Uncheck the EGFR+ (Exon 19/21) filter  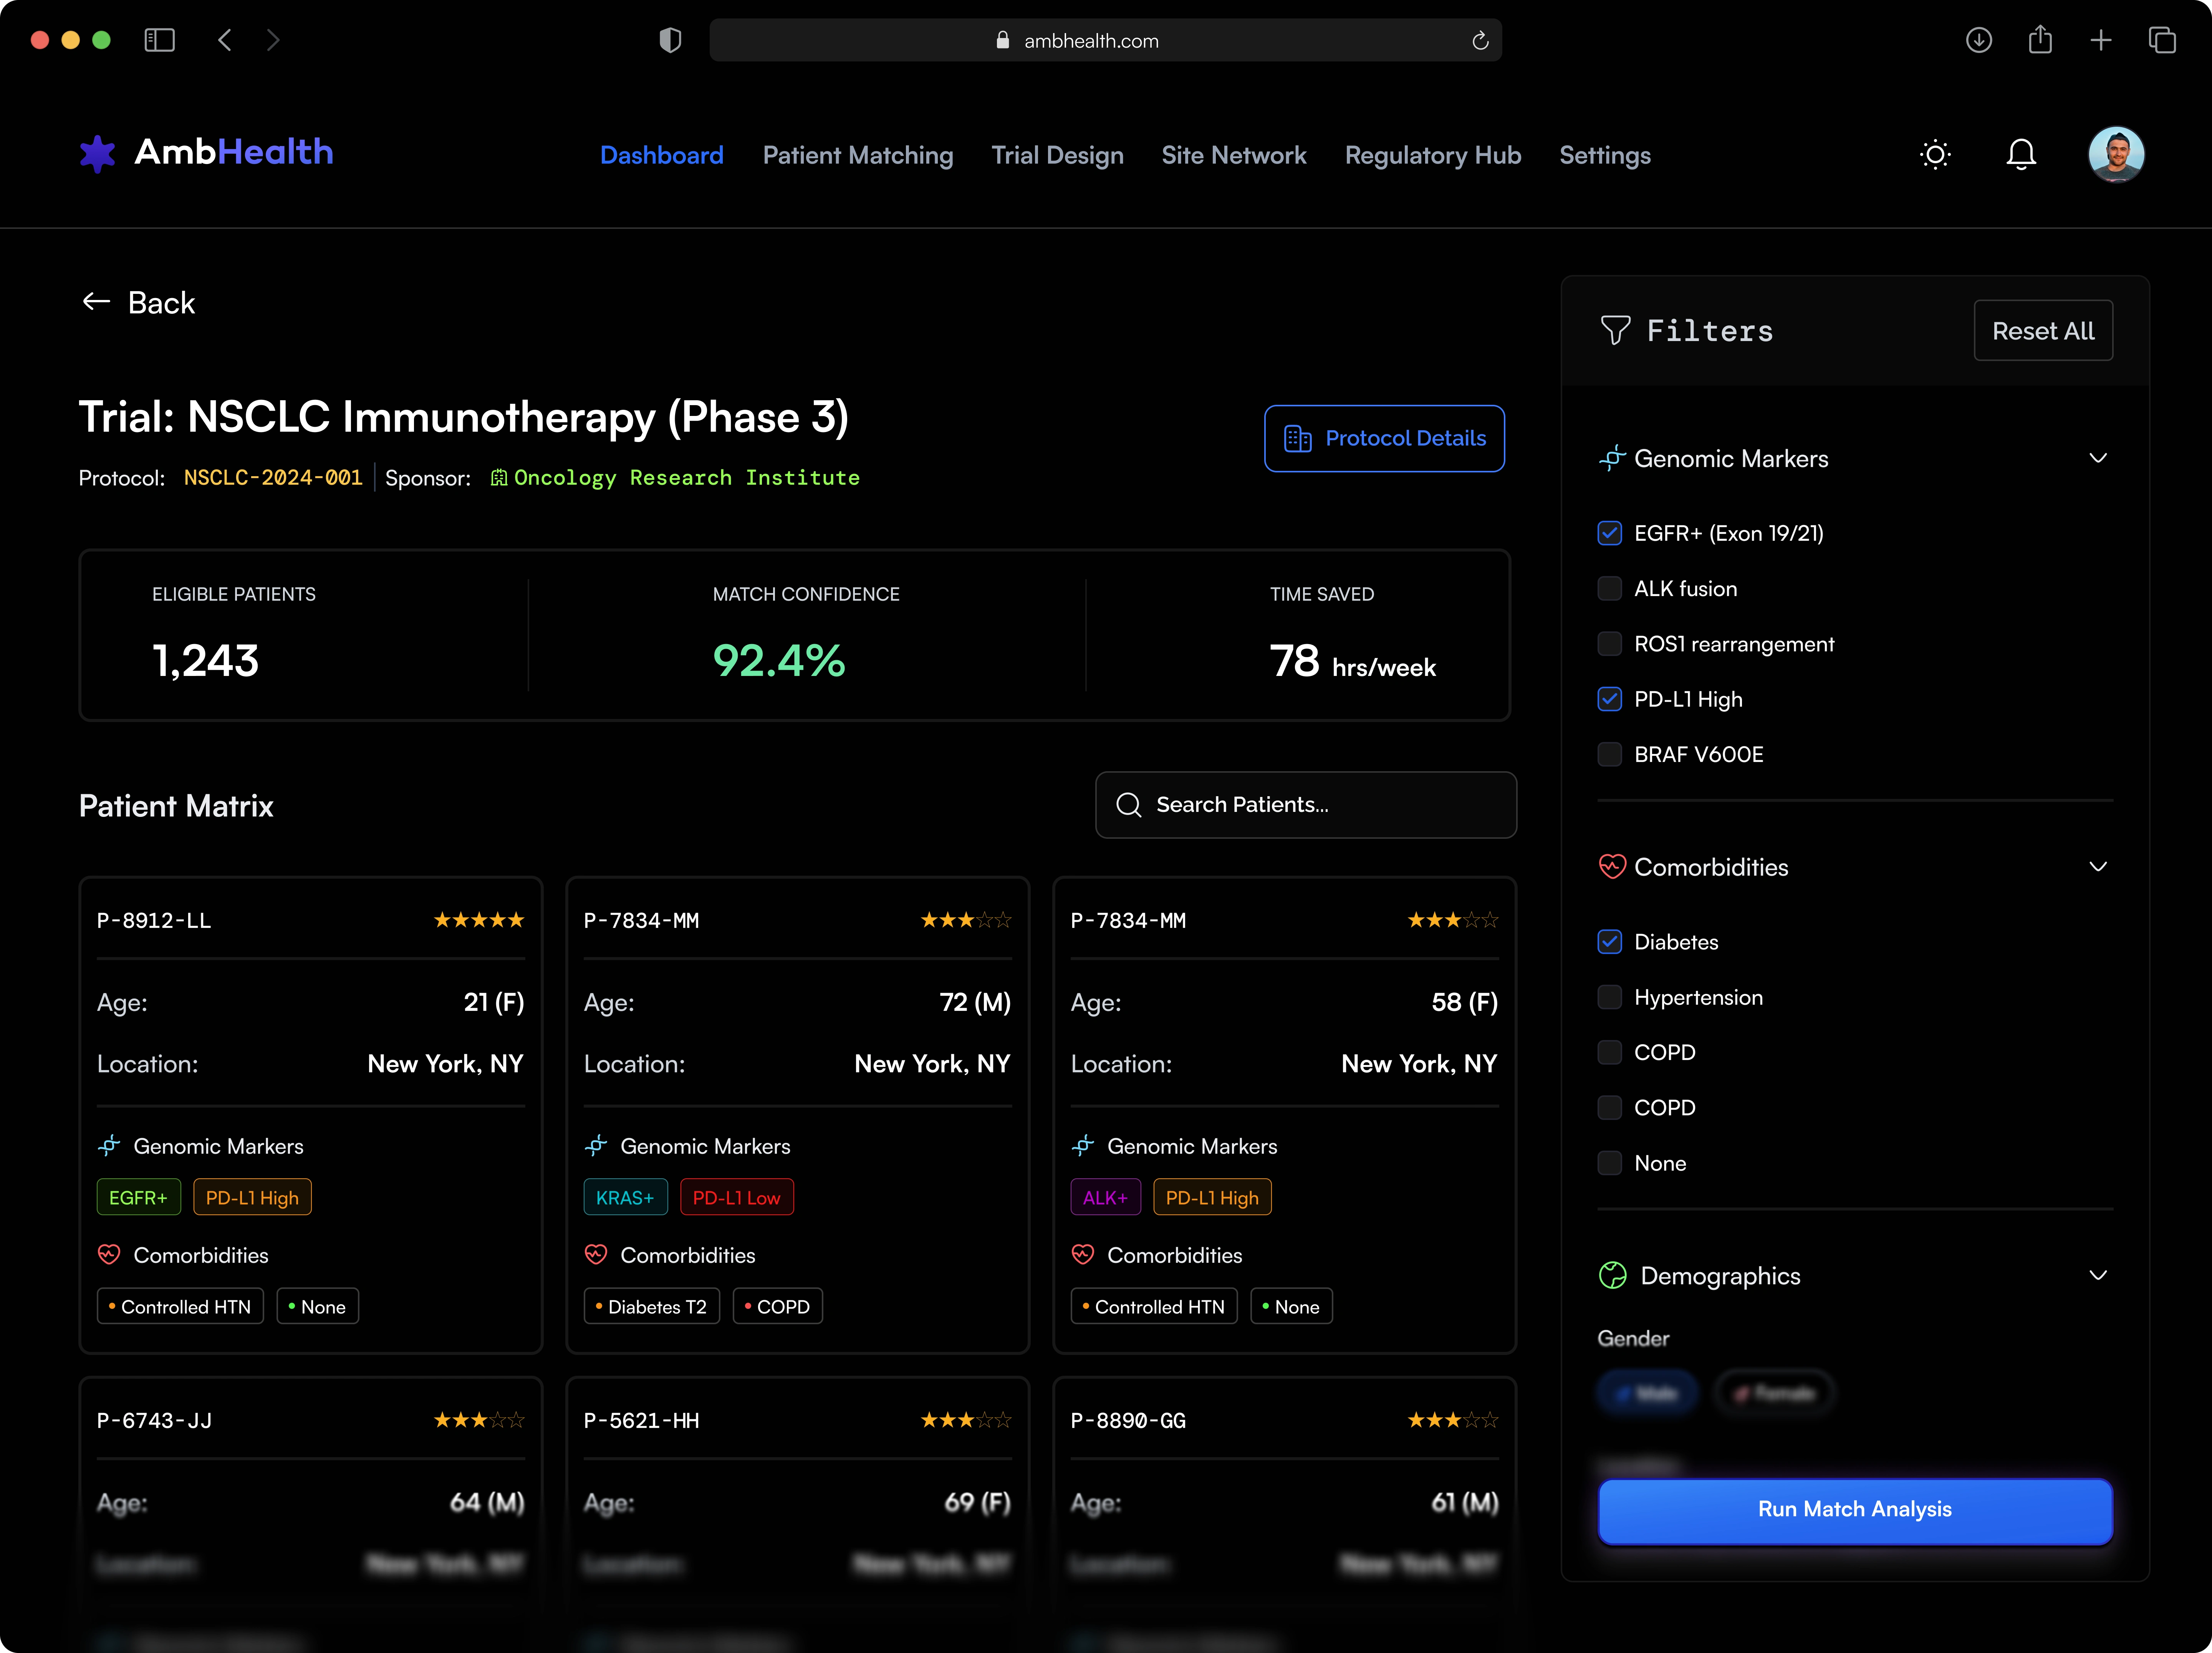(x=1609, y=533)
